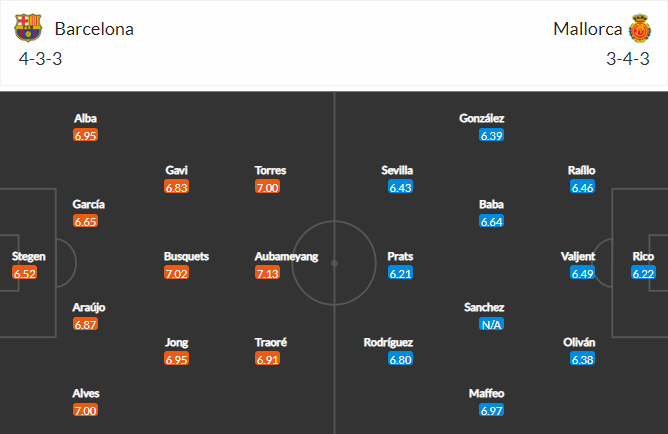This screenshot has width=668, height=434.
Task: Select player Alba on the pitch
Action: pos(86,118)
